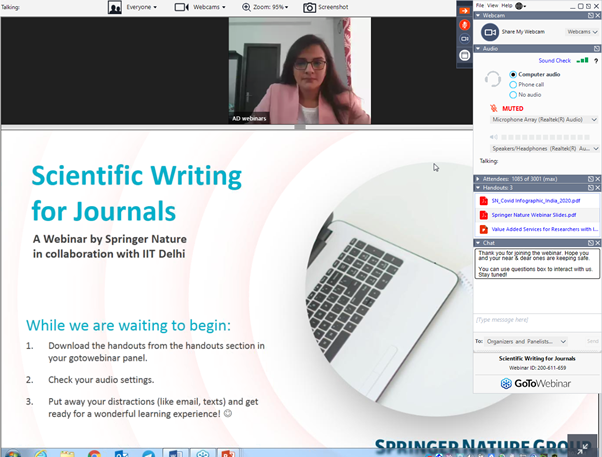Click the file icon for Value Added Services handout
The width and height of the screenshot is (602, 457).
click(484, 229)
